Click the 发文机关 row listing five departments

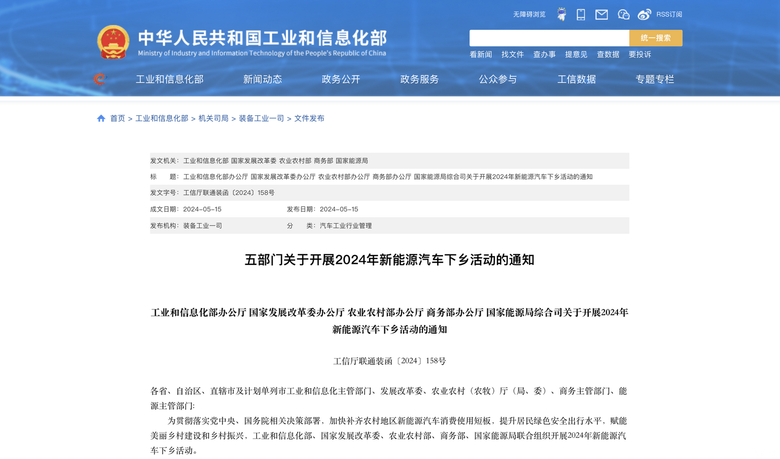point(390,161)
